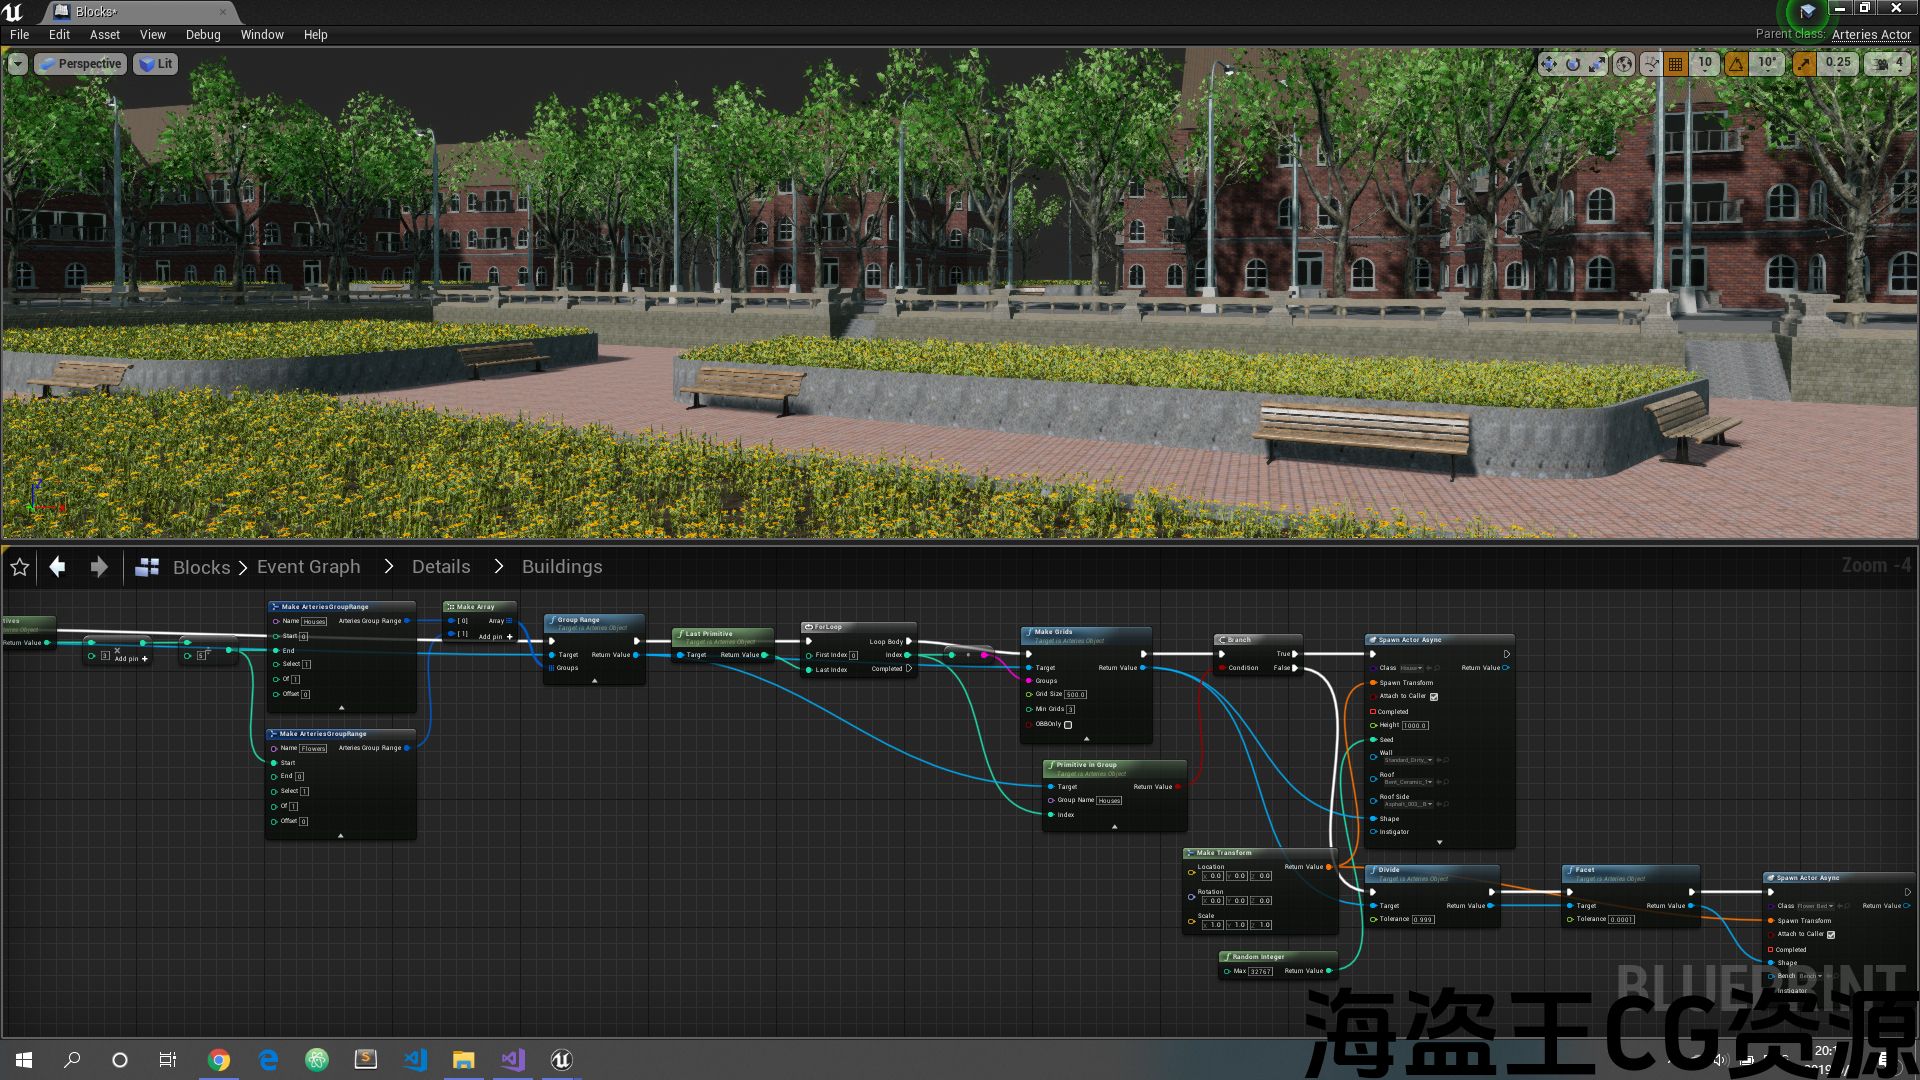Uncheck Attach to Caller on Spawn Actor Async
The height and width of the screenshot is (1080, 1920).
click(x=1434, y=697)
